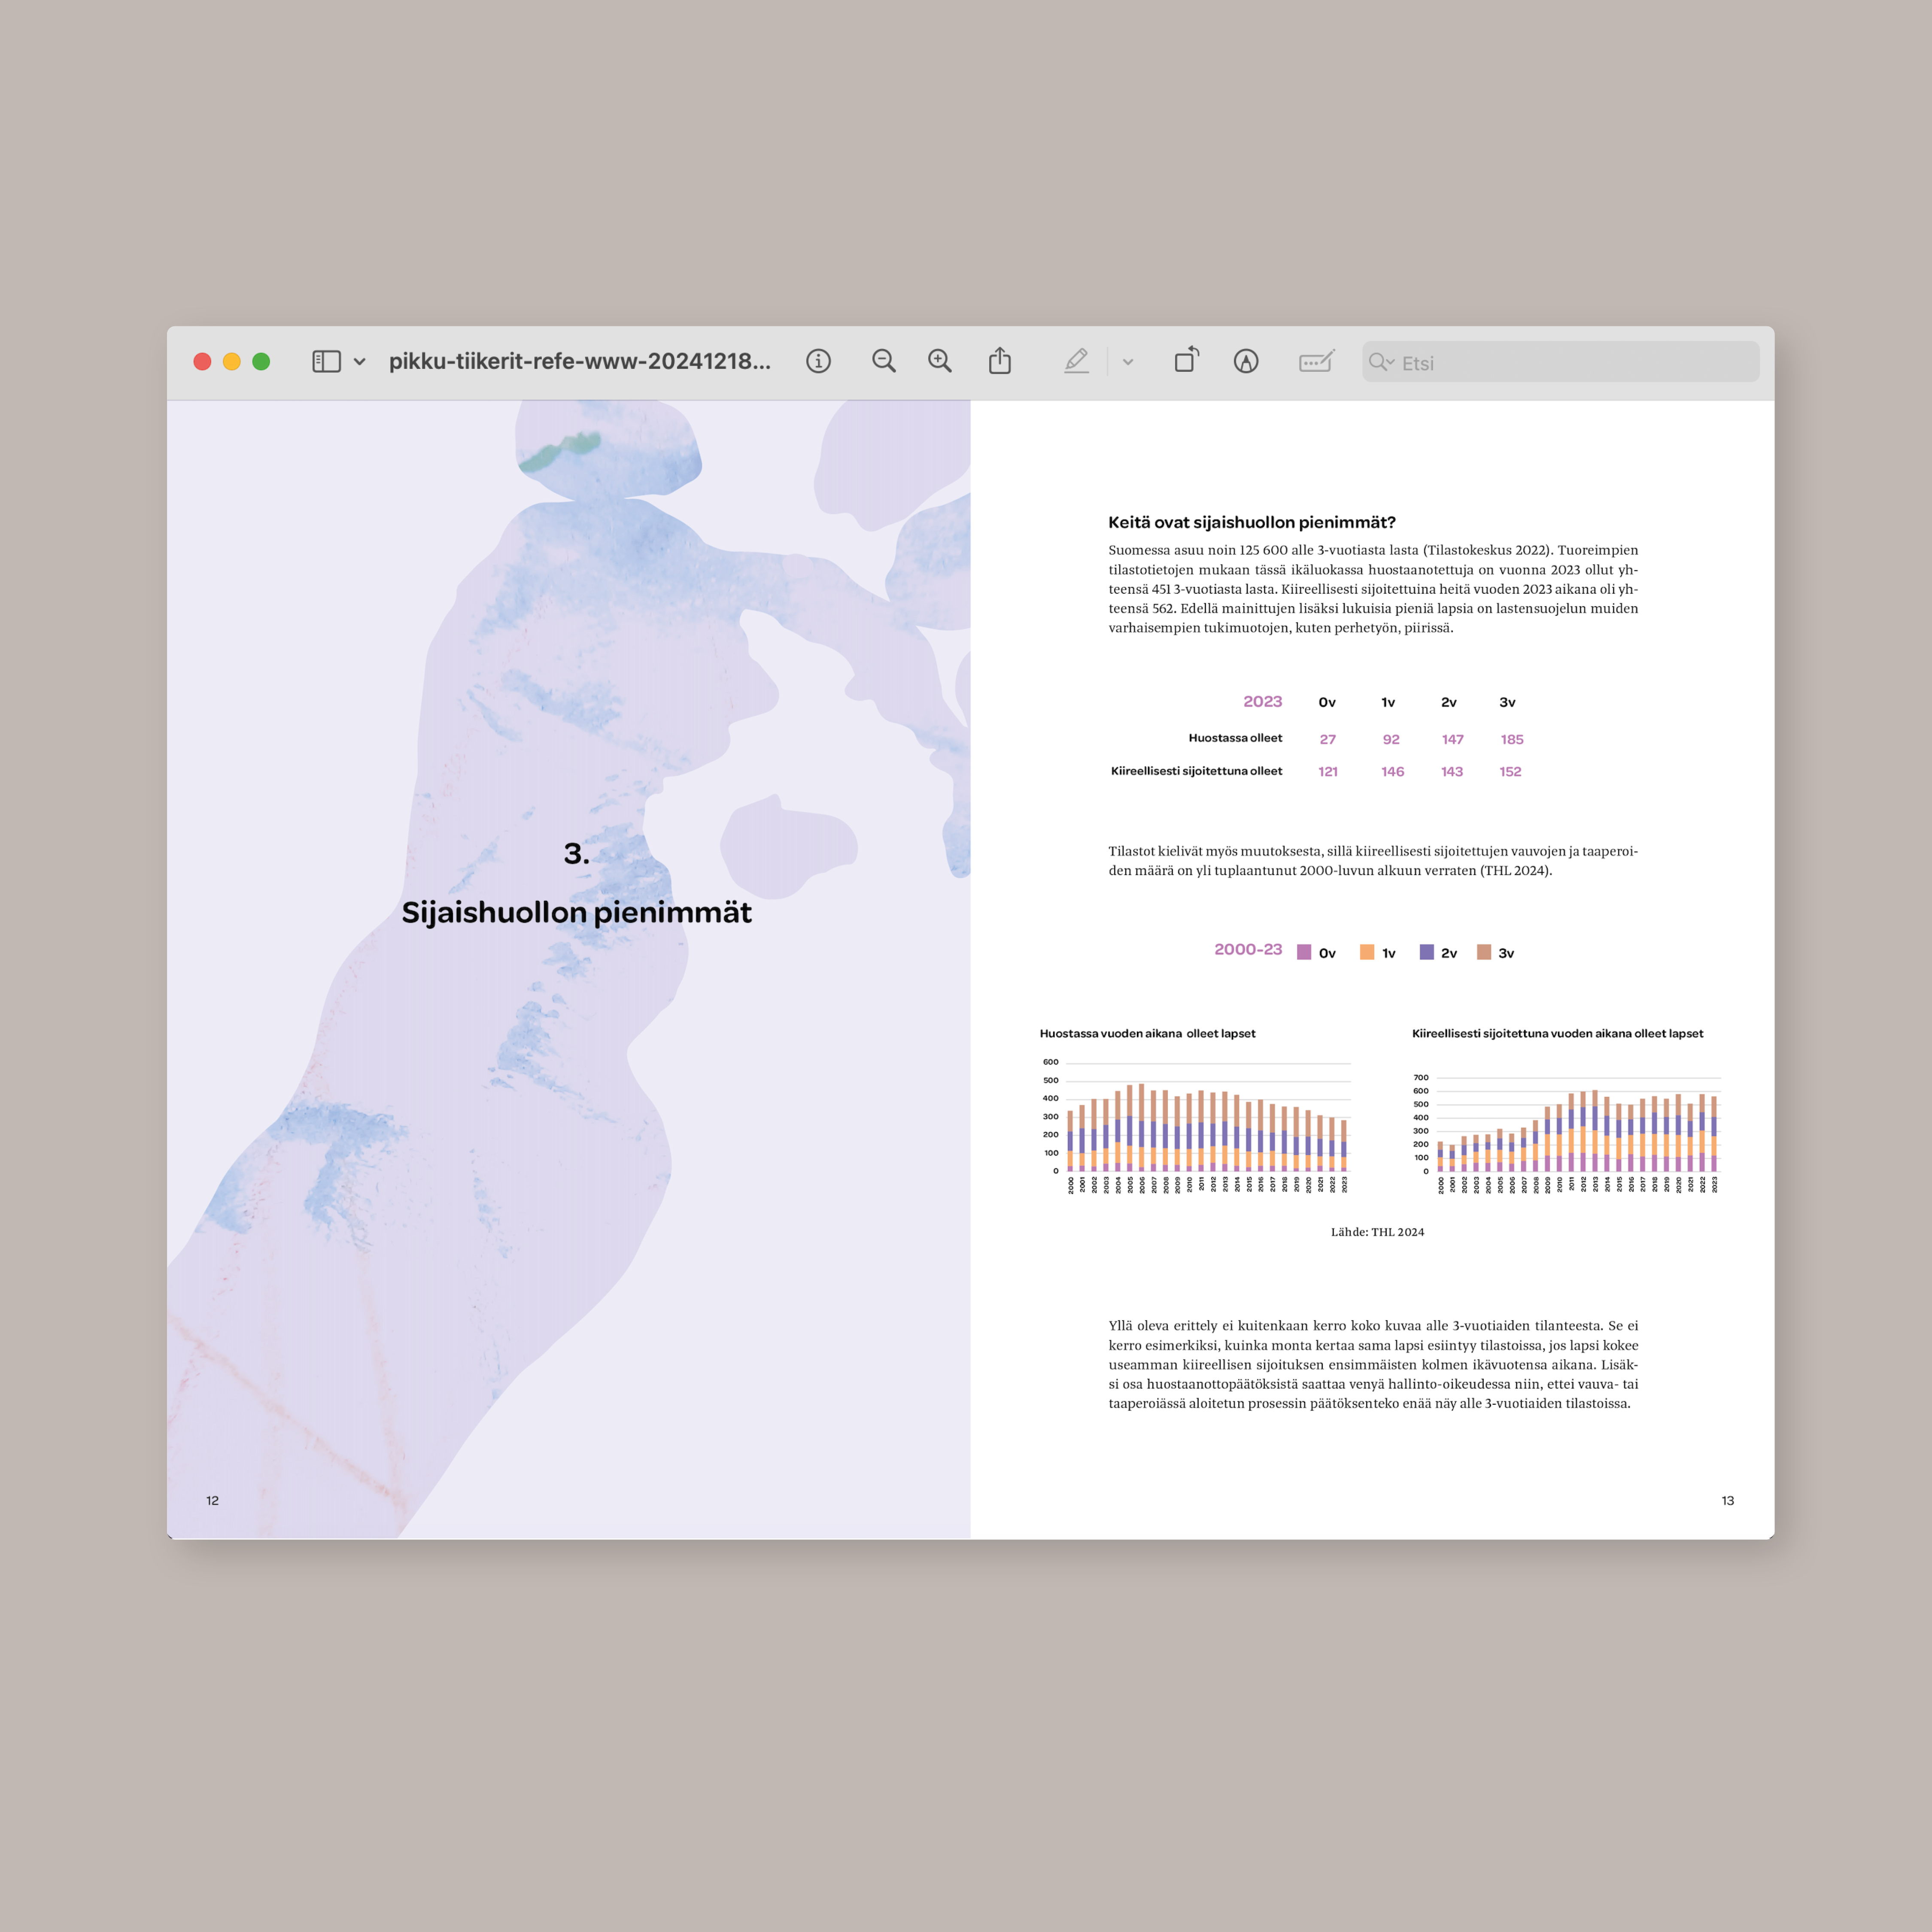The image size is (1932, 1932).
Task: Zoom in on the PDF
Action: click(939, 361)
